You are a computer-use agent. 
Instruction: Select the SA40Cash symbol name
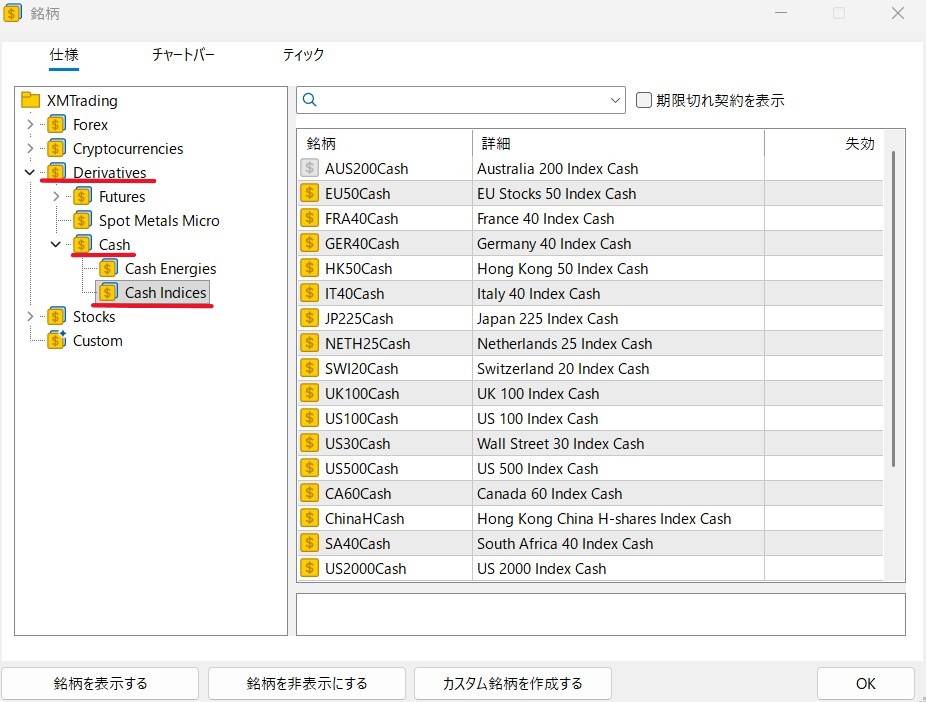pyautogui.click(x=357, y=544)
